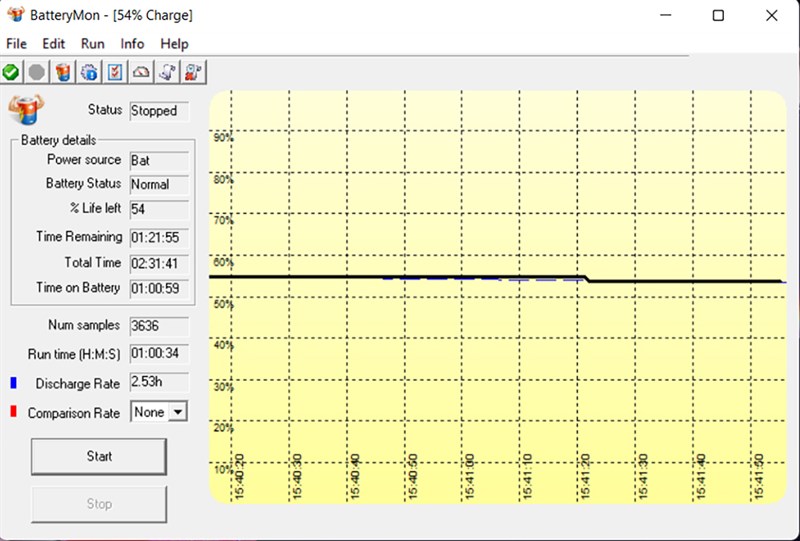Click the blue Discharge Rate color marker
Image resolution: width=800 pixels, height=541 pixels.
click(13, 383)
